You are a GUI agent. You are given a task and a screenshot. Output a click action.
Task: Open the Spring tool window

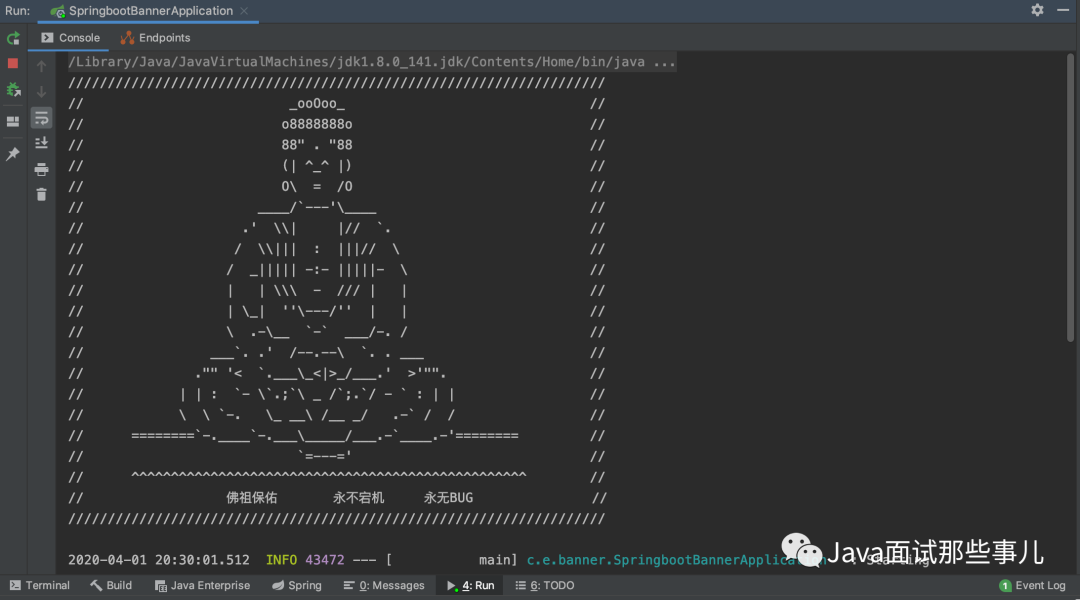pyautogui.click(x=297, y=586)
